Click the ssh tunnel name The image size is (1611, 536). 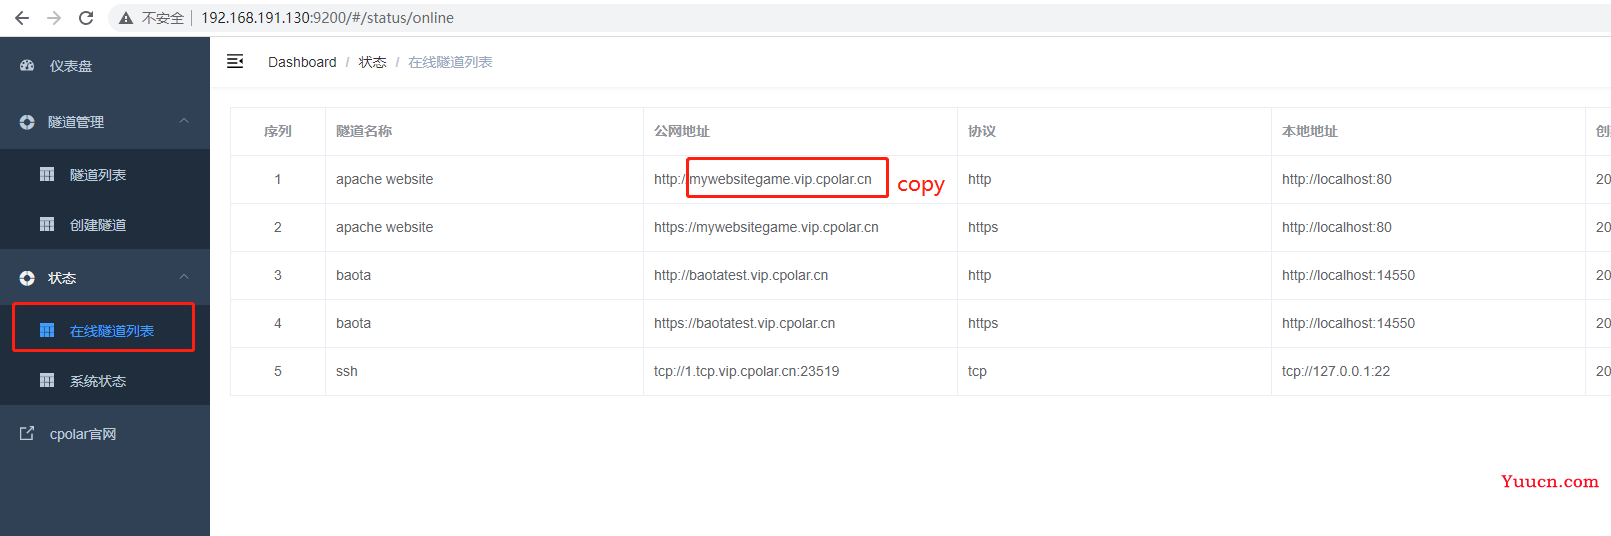[346, 371]
